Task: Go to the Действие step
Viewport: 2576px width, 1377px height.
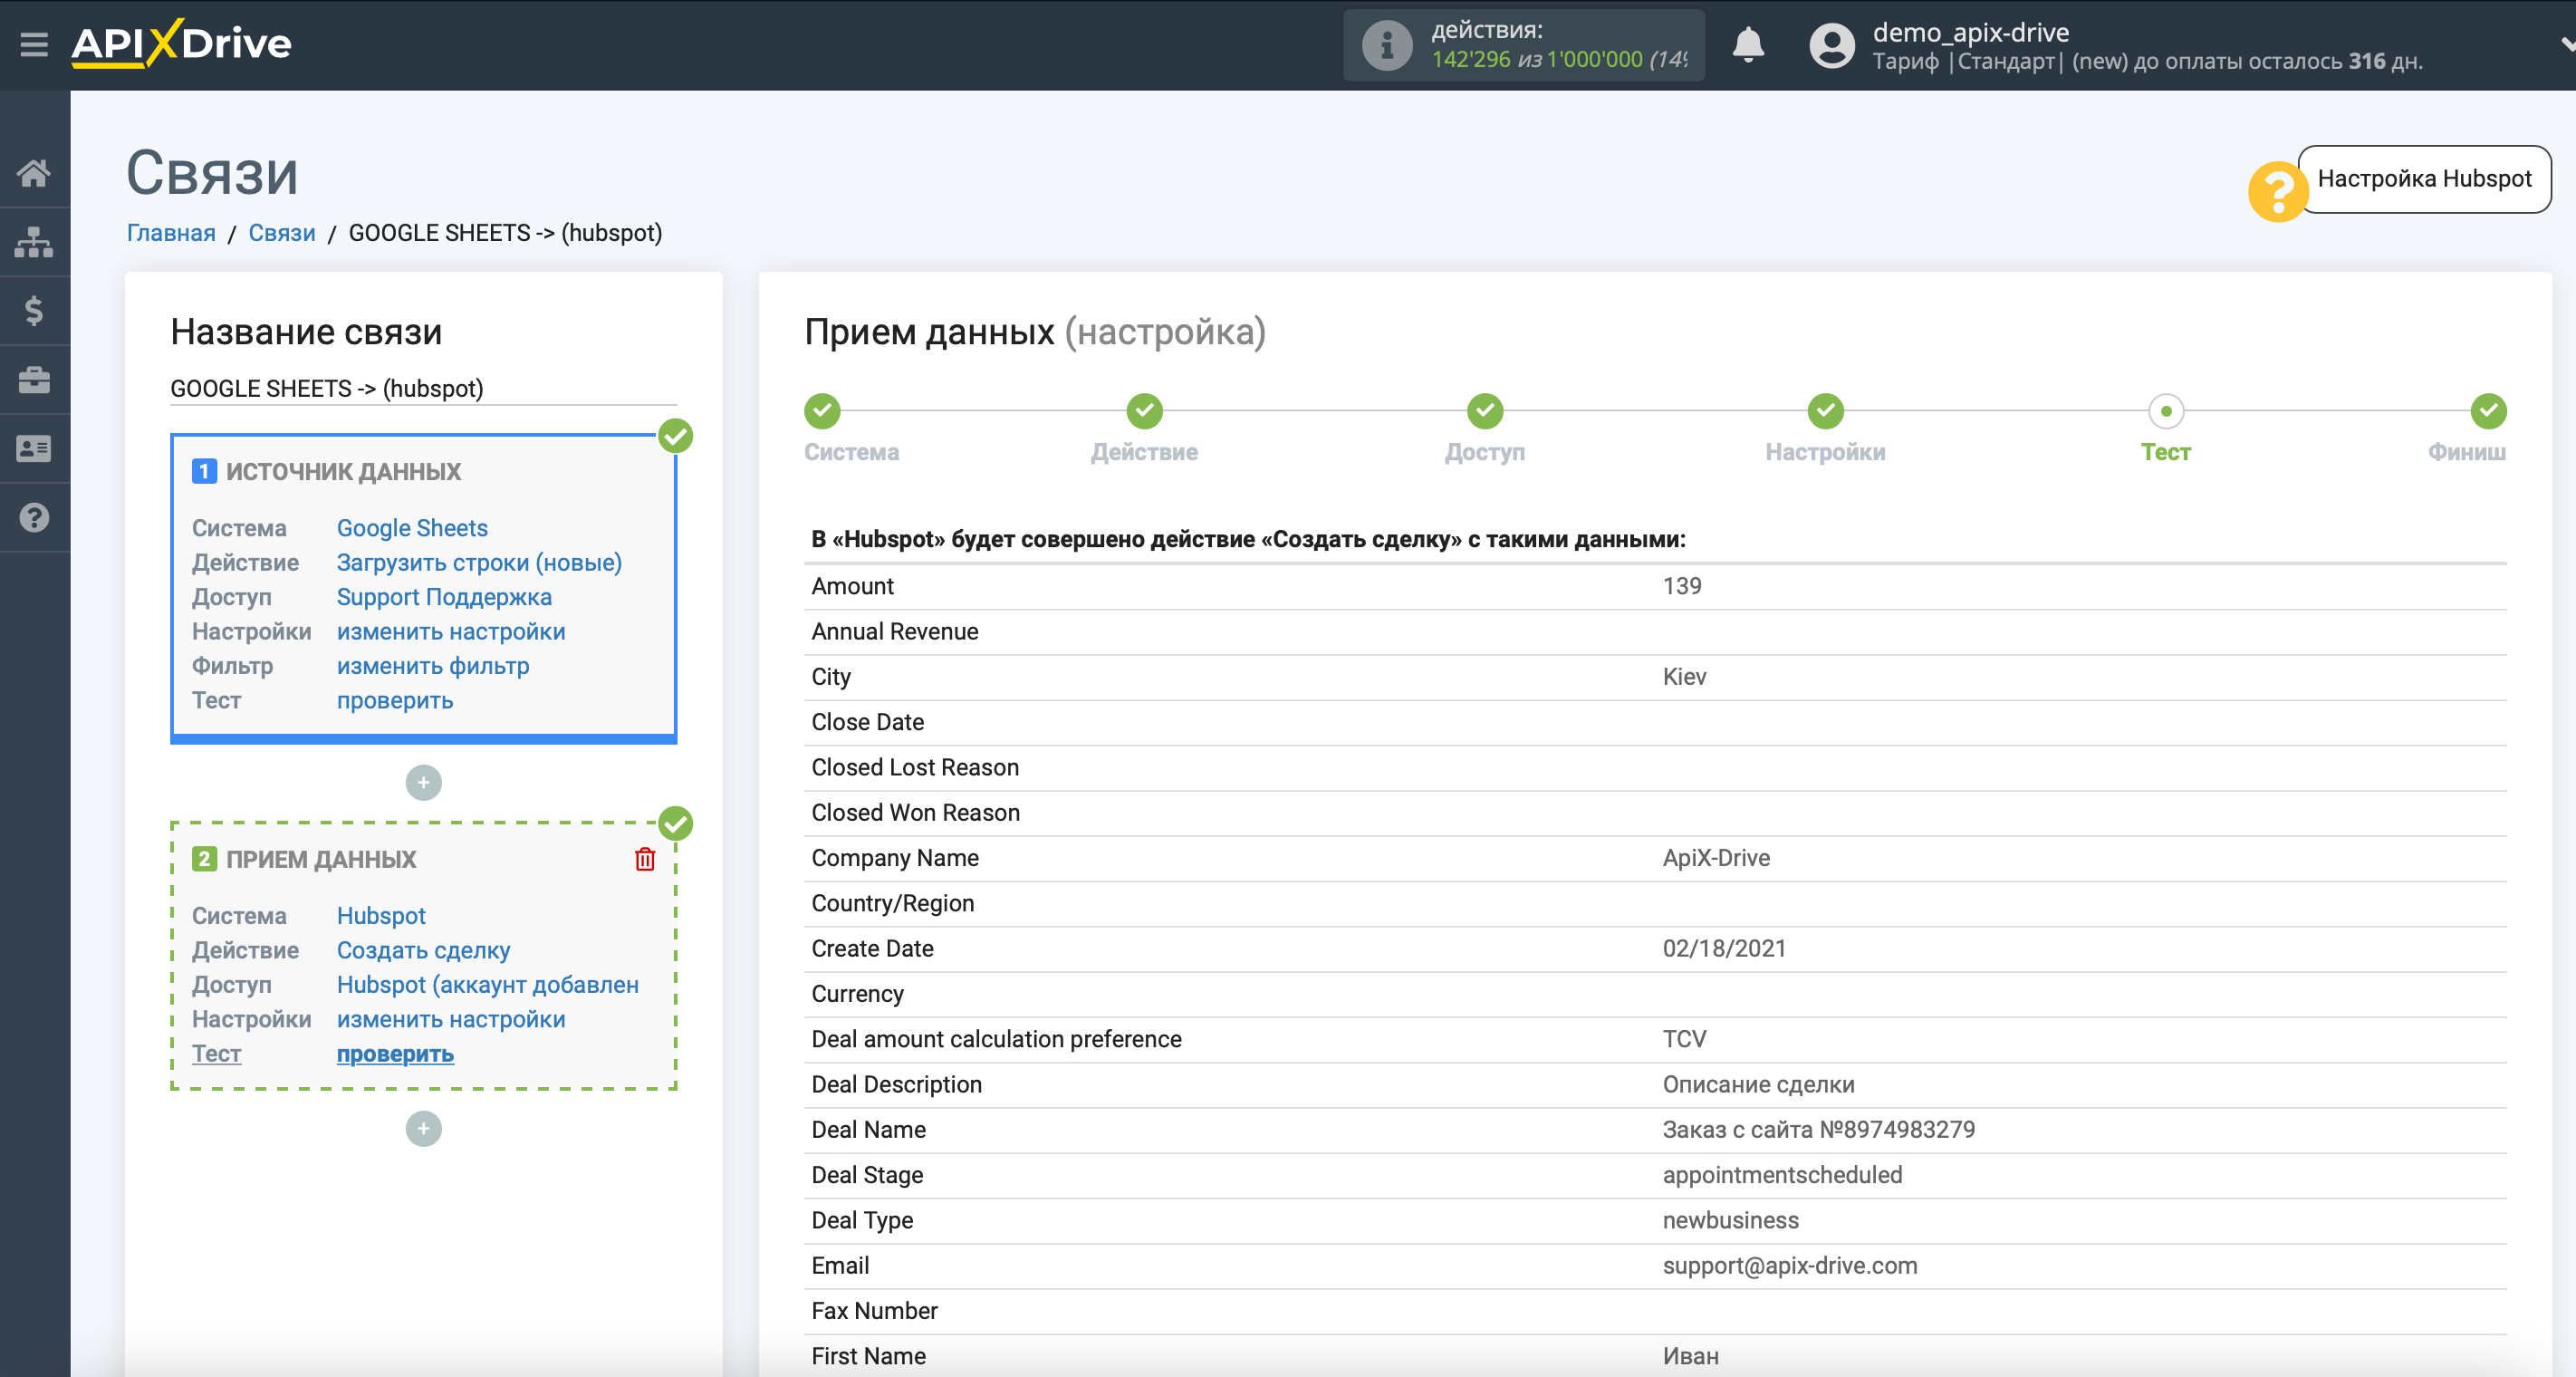Action: 1144,452
